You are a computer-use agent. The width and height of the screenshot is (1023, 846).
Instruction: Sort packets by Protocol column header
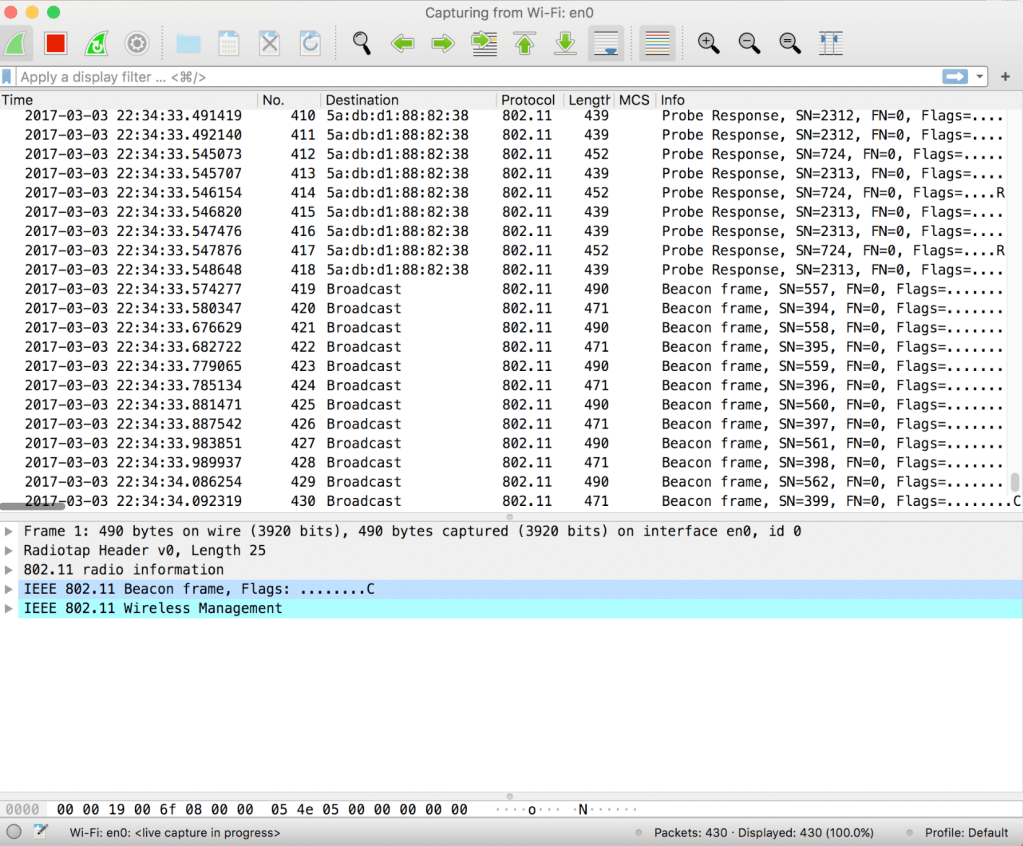(x=528, y=100)
